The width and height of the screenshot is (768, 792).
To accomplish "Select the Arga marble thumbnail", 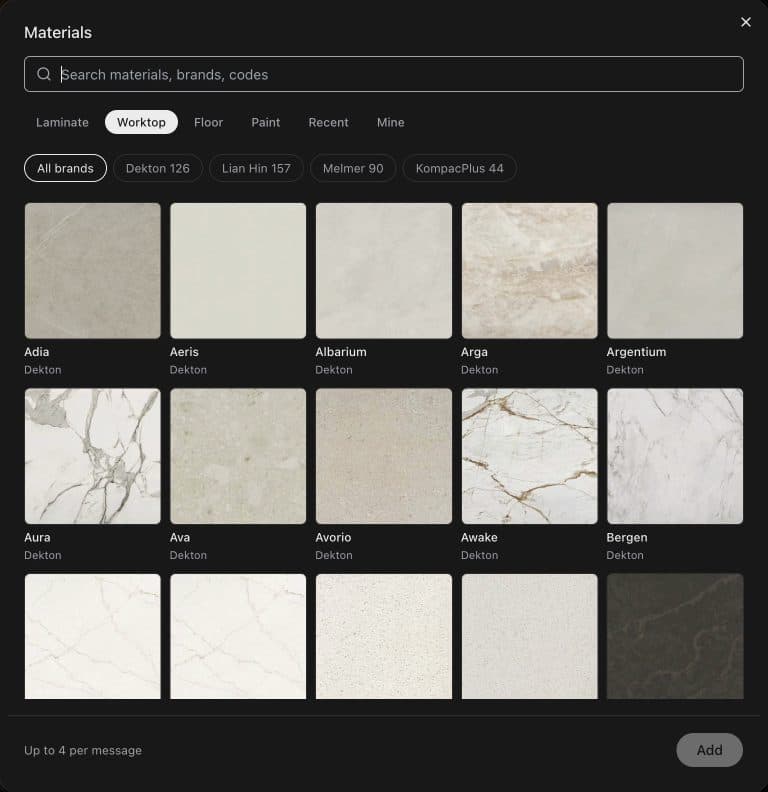I will (x=530, y=271).
